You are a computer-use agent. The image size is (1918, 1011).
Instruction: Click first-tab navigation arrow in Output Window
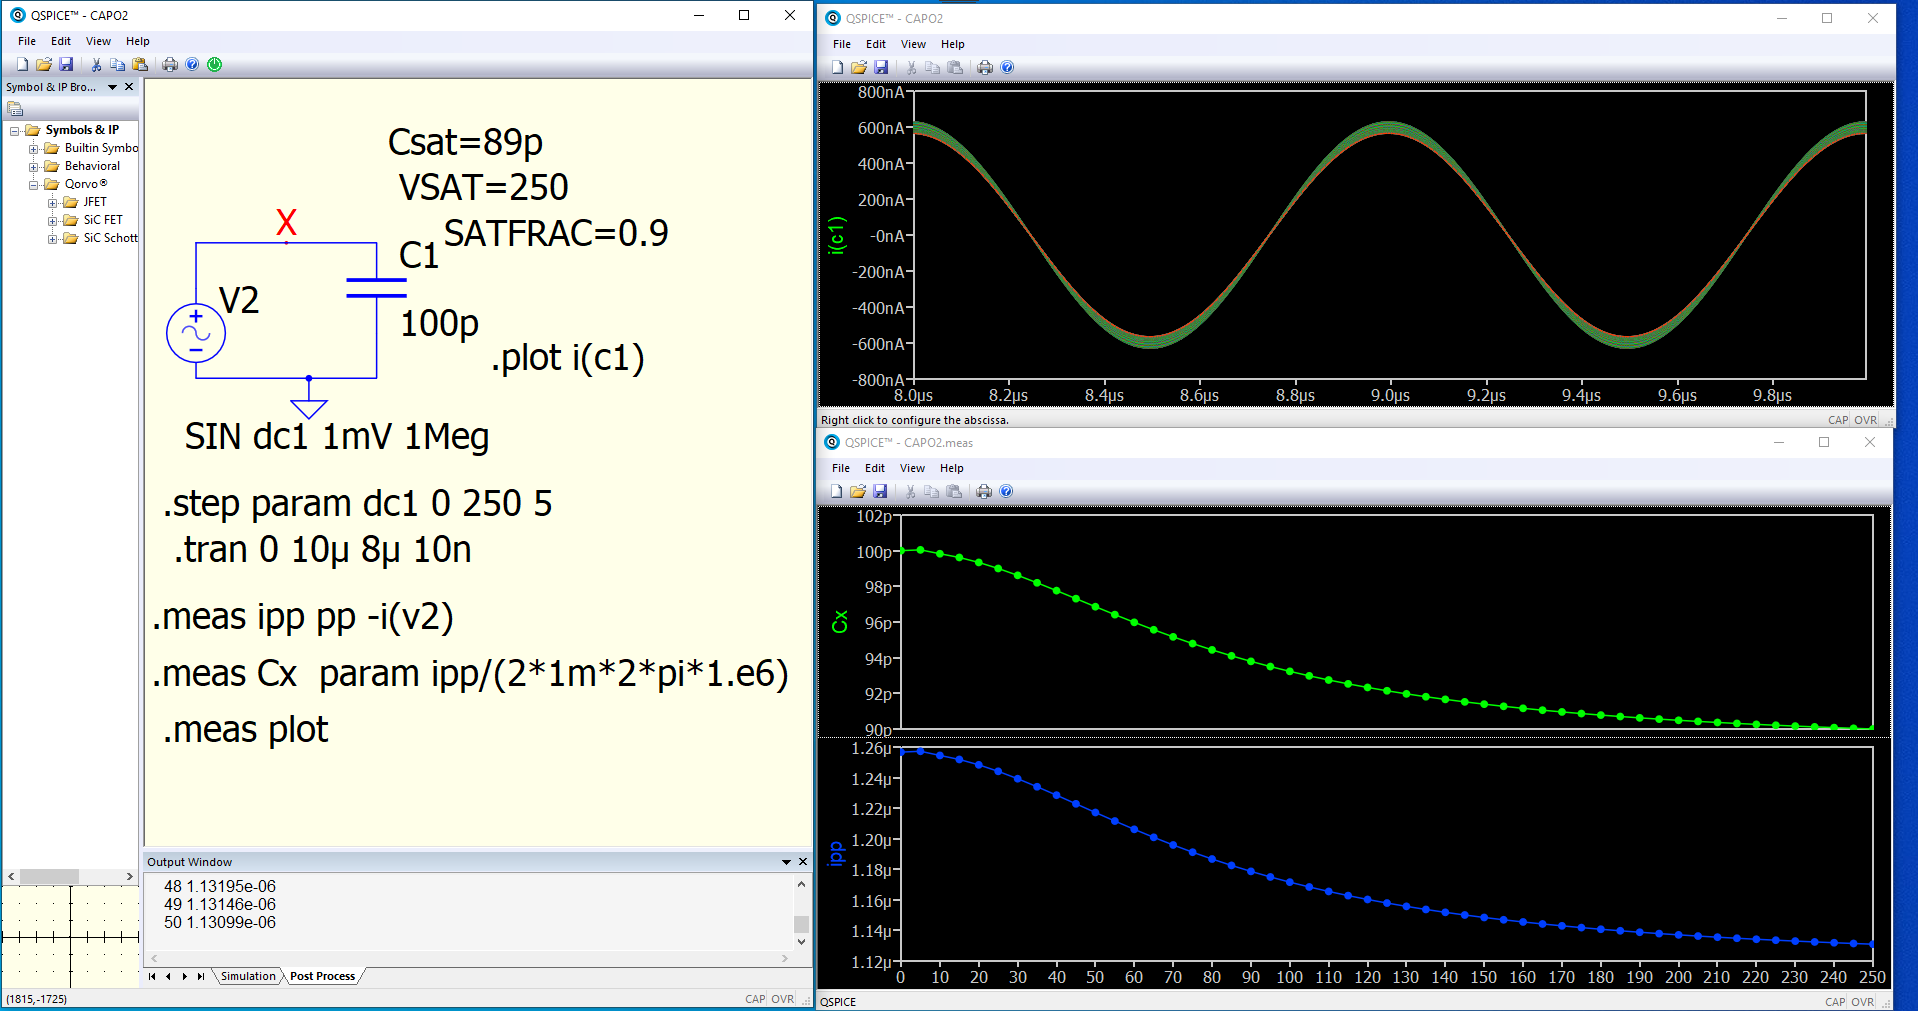point(152,976)
